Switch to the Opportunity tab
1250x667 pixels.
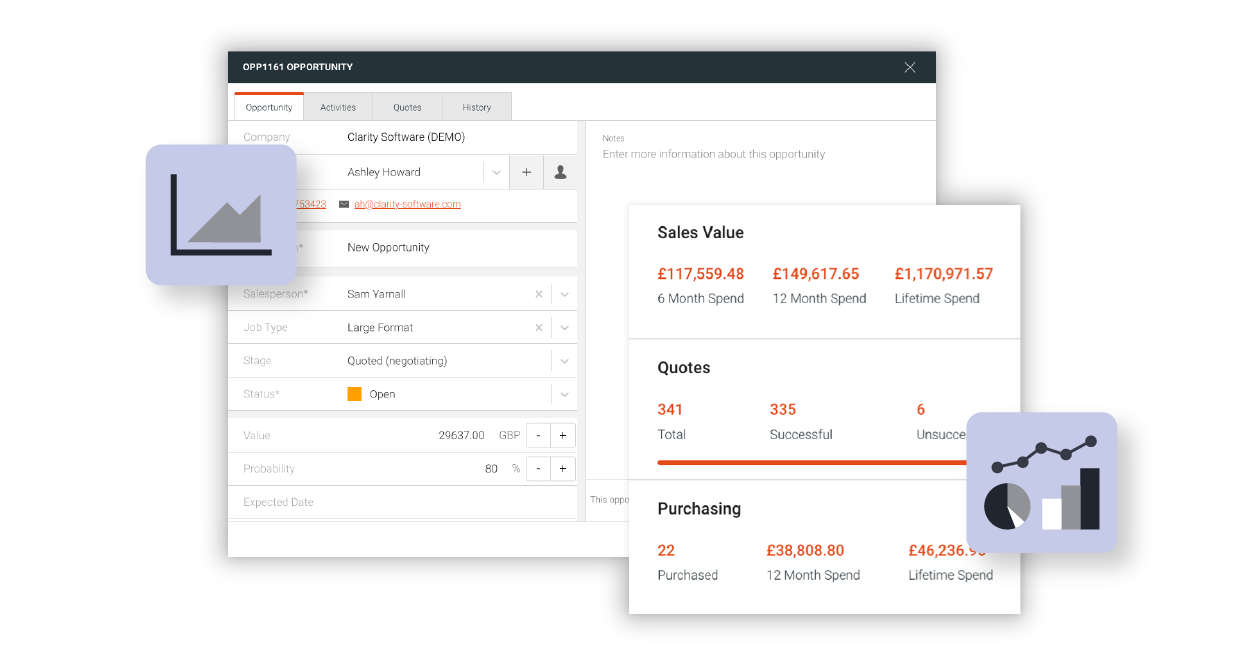click(269, 107)
